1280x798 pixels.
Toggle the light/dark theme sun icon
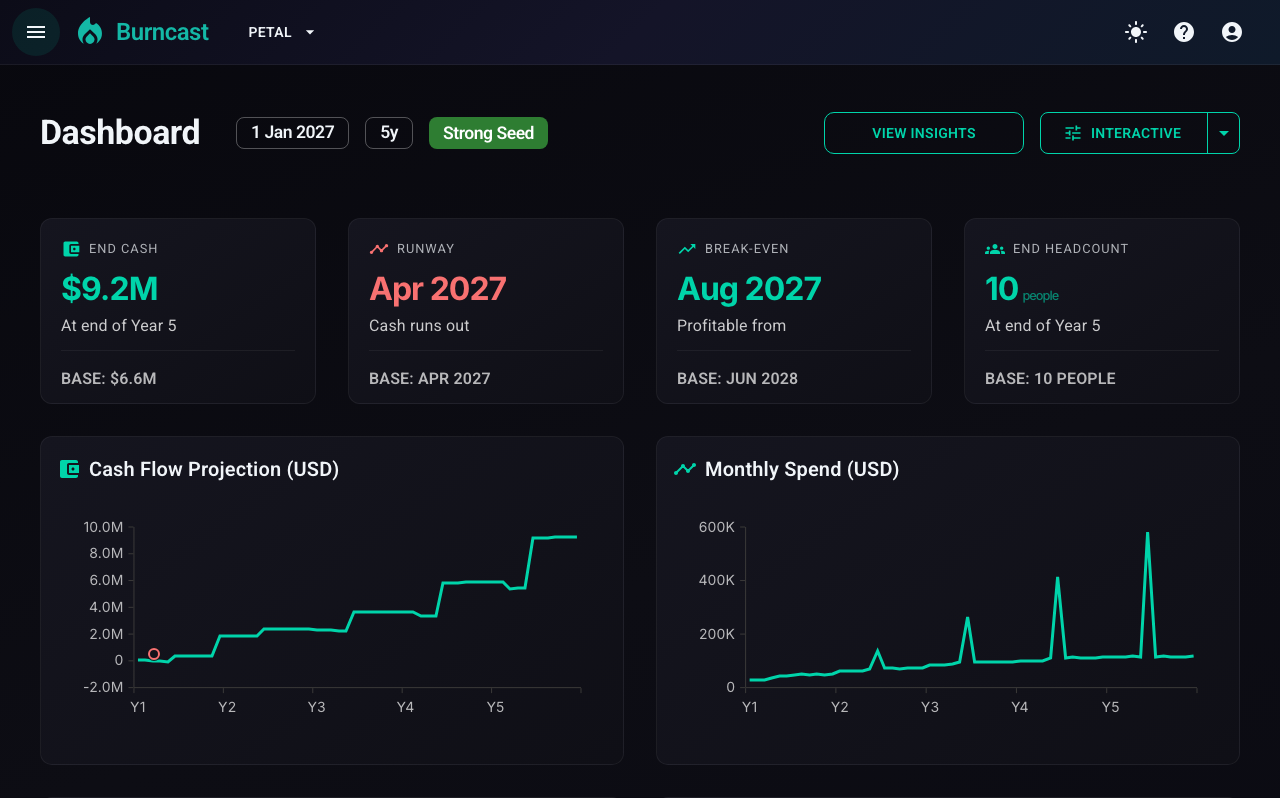click(1136, 32)
